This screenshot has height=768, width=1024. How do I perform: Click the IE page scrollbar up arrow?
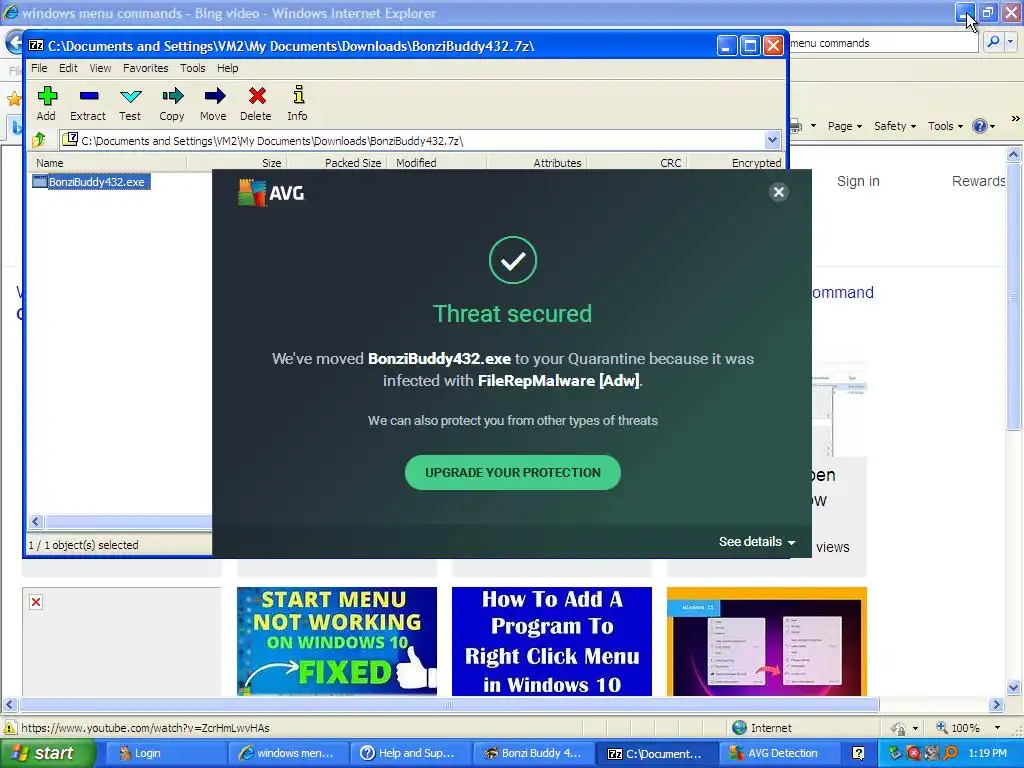[x=1014, y=155]
